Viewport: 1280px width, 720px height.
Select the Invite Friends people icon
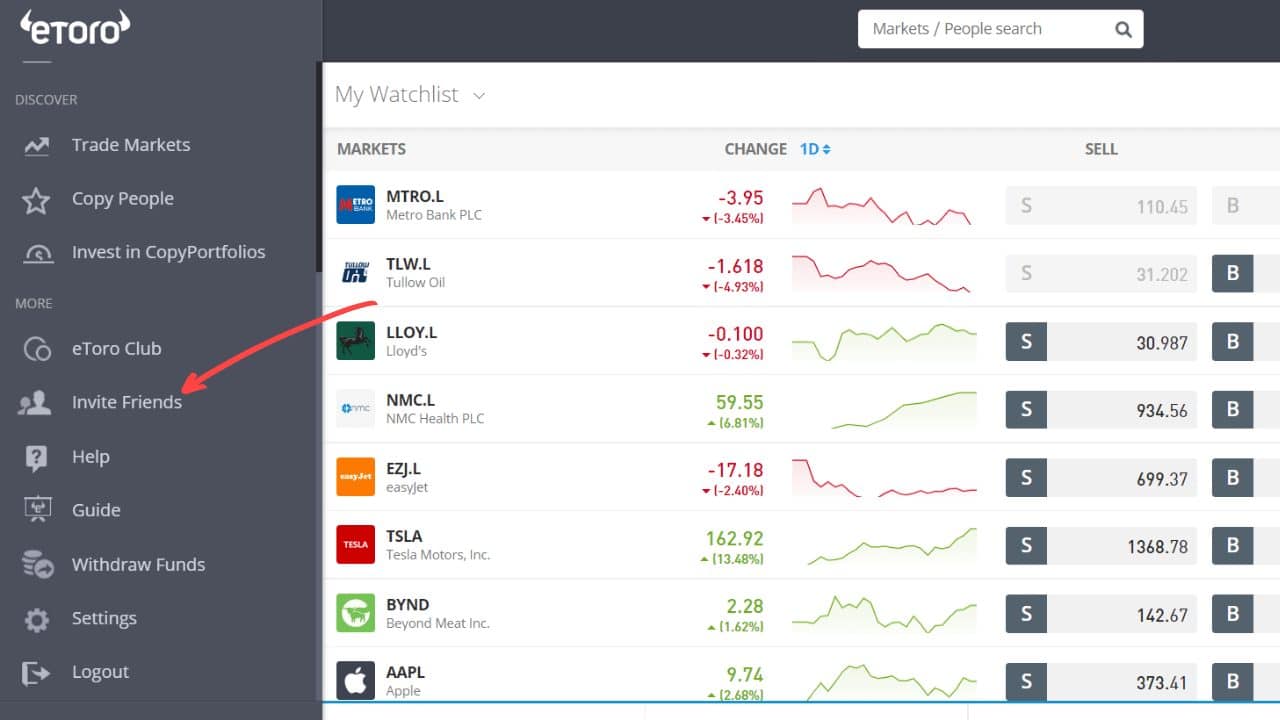(x=36, y=402)
